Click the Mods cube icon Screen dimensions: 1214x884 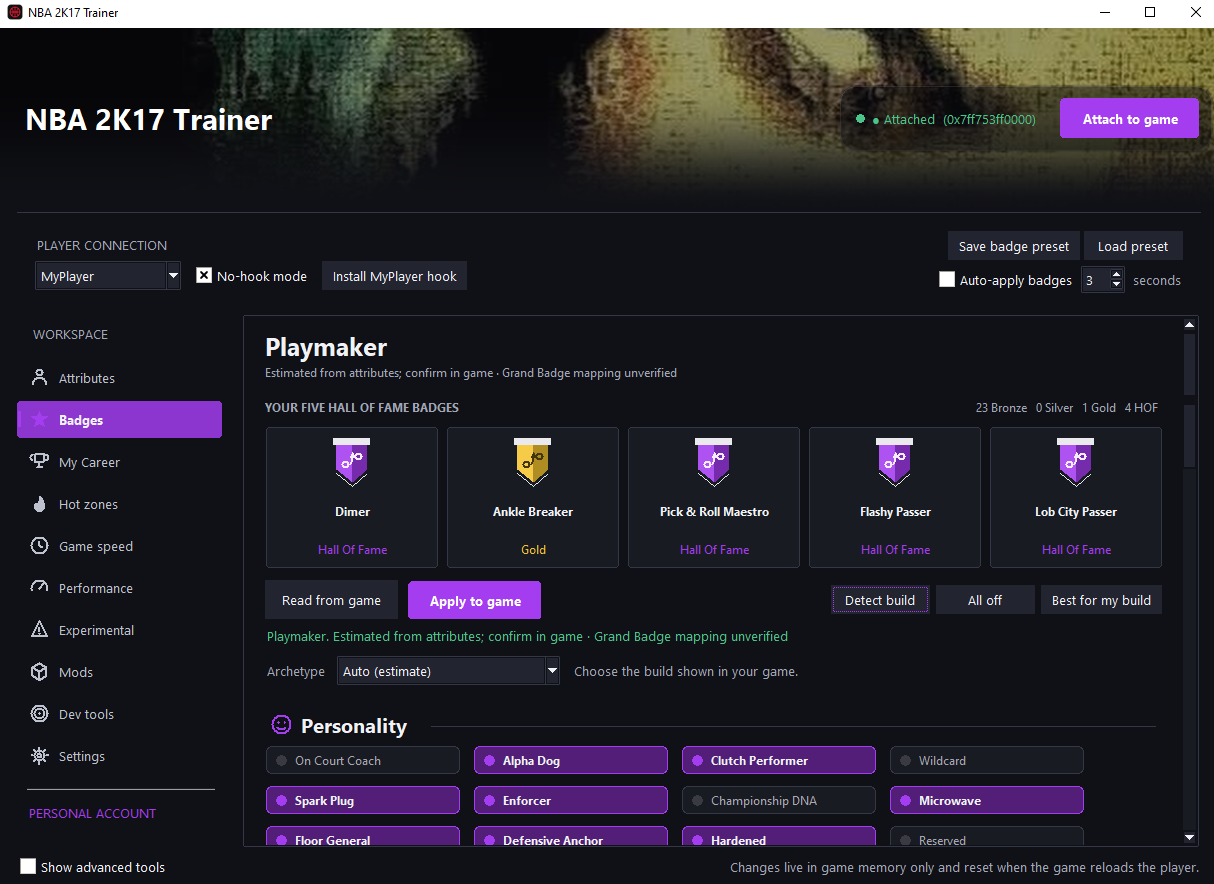point(39,672)
